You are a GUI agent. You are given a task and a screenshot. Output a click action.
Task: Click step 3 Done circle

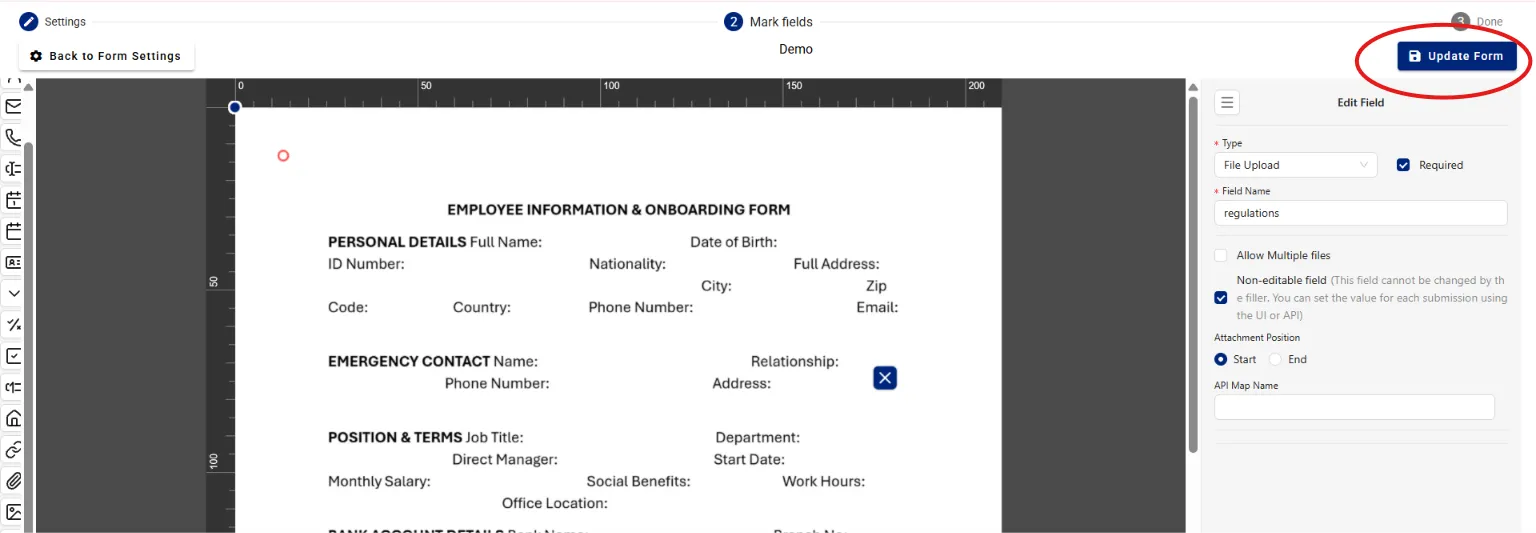[1461, 21]
